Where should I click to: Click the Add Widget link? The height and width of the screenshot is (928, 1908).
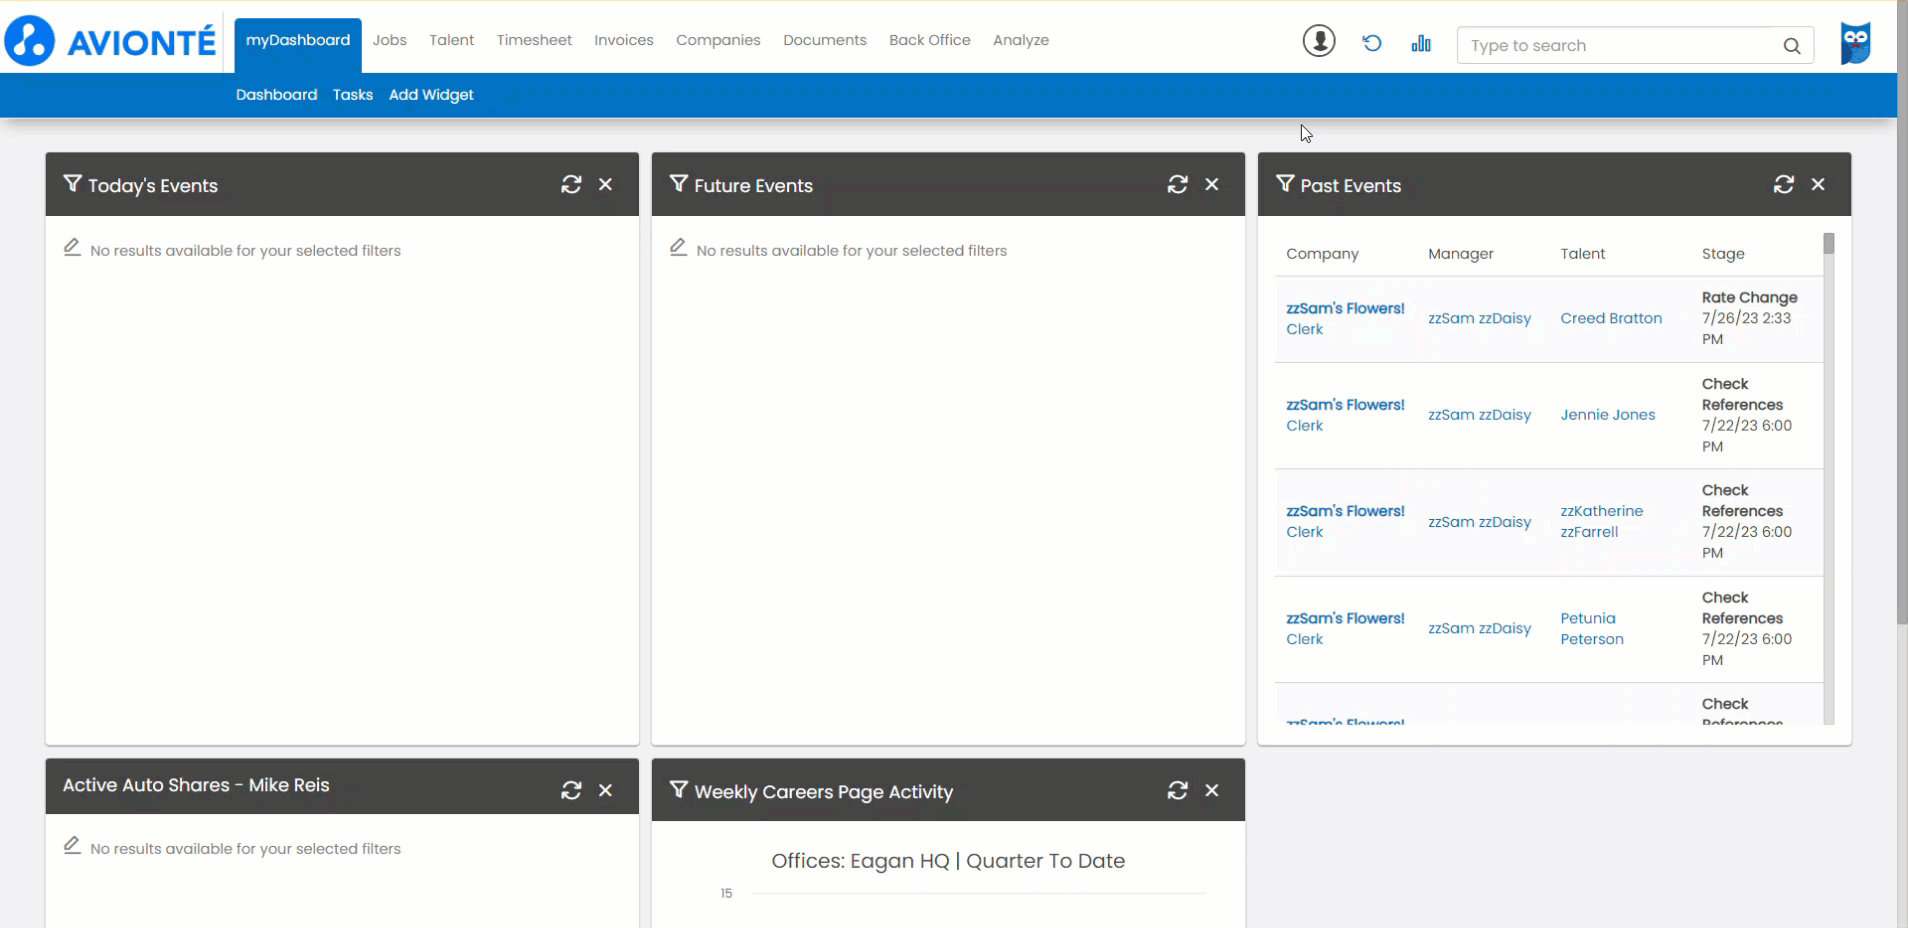430,95
